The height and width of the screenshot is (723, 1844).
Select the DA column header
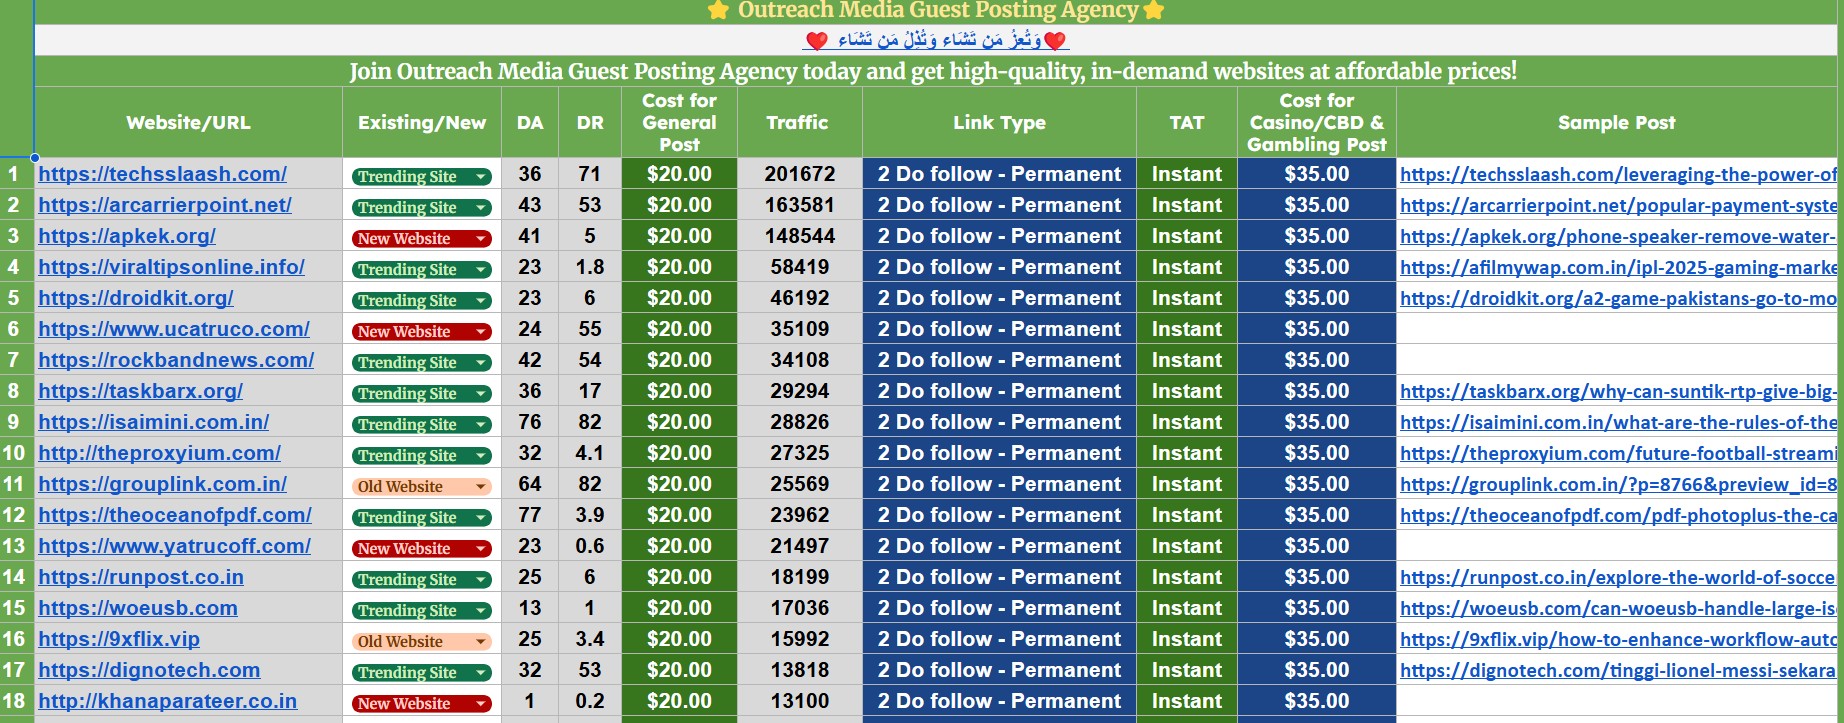(x=530, y=122)
